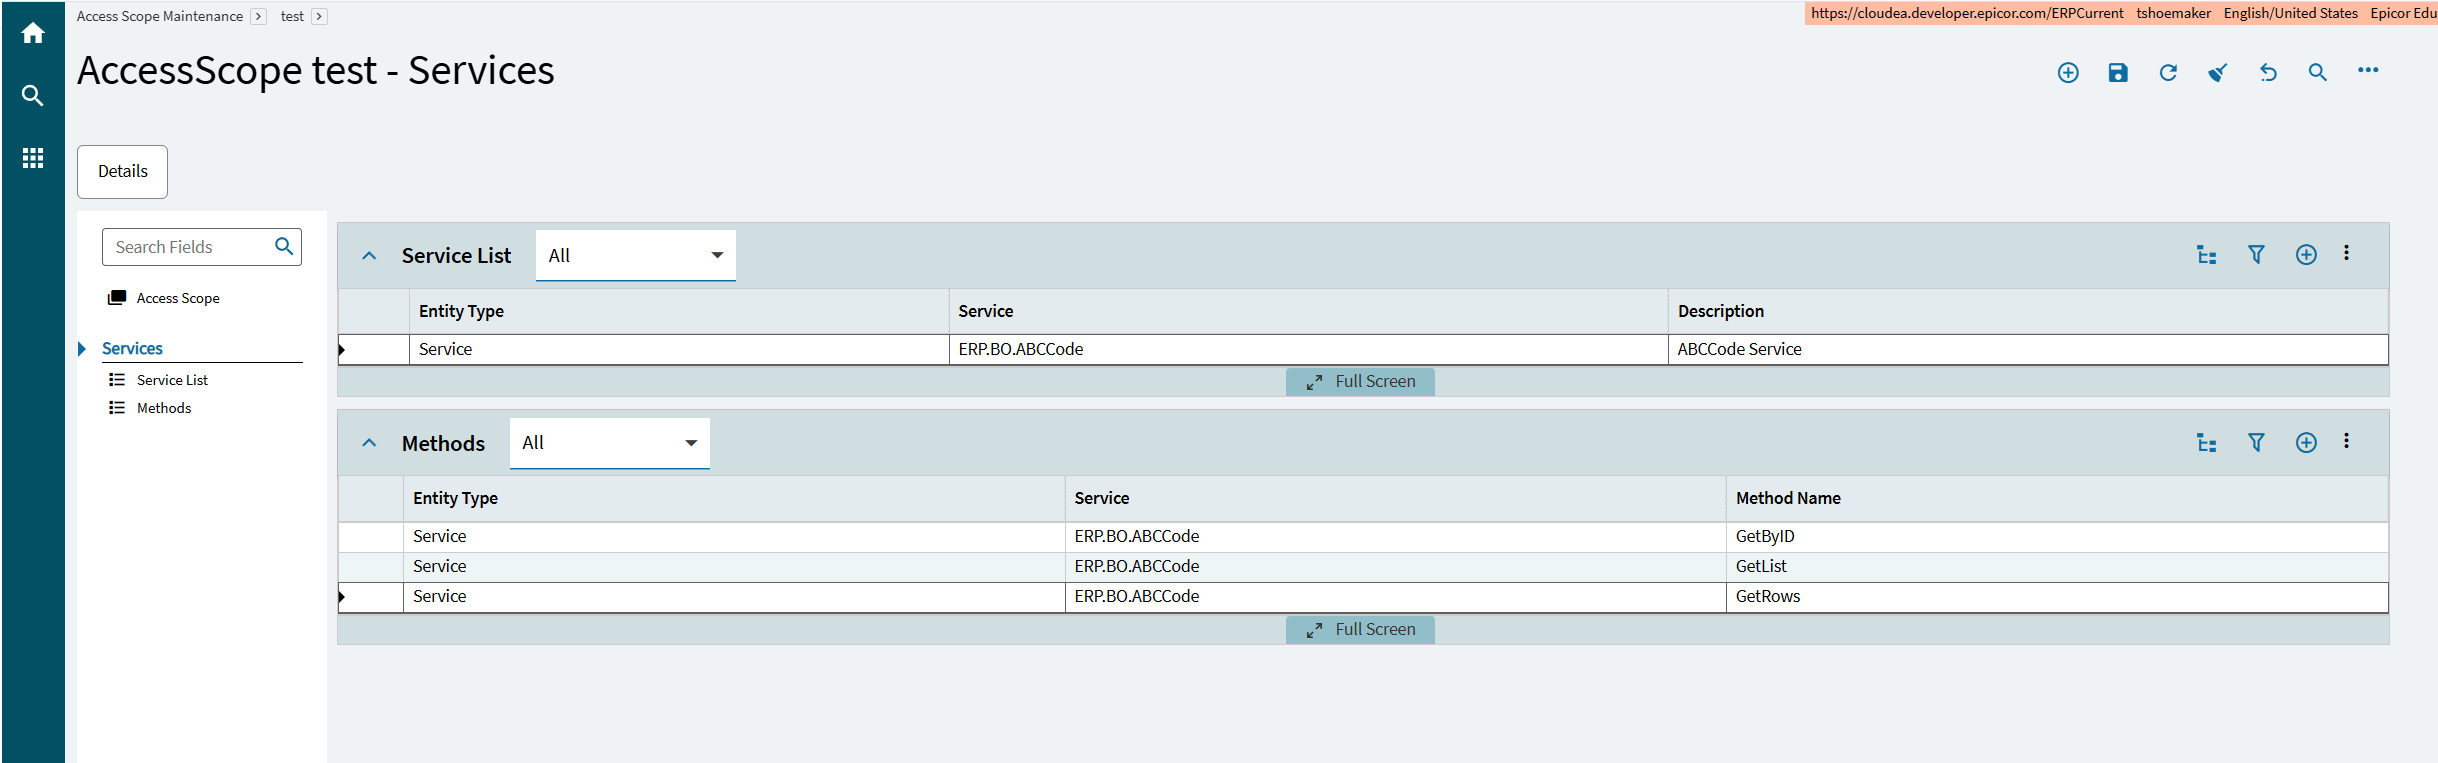The width and height of the screenshot is (2438, 763).
Task: Open the filter icon in Service List
Action: [x=2256, y=255]
